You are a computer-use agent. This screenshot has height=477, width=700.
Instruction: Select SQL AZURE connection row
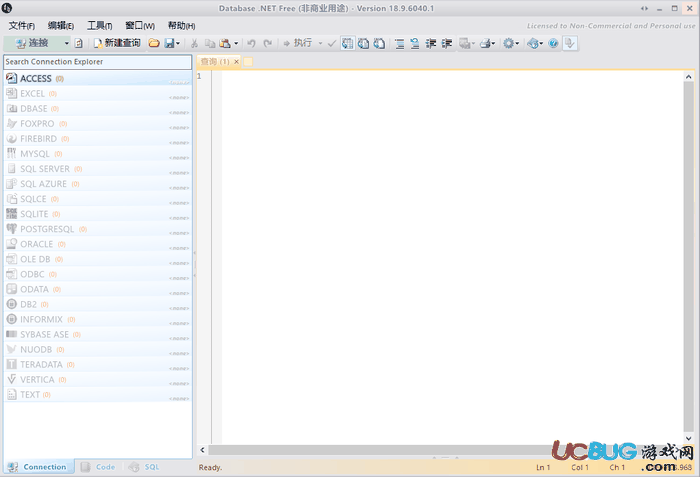click(98, 184)
